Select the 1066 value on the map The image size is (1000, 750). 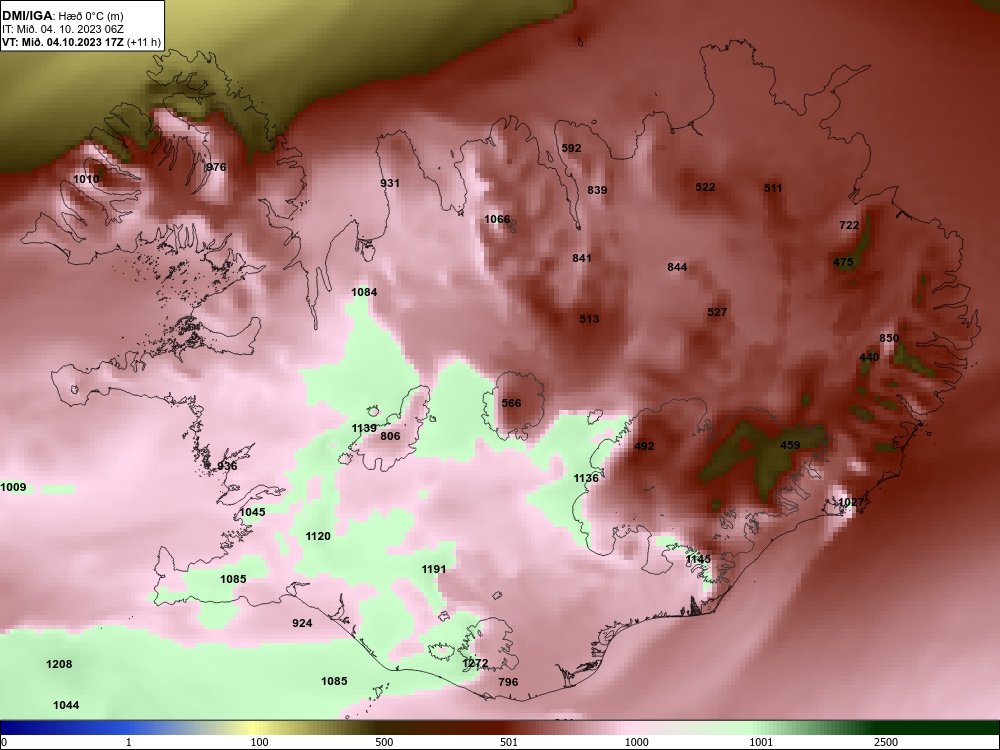pos(497,220)
